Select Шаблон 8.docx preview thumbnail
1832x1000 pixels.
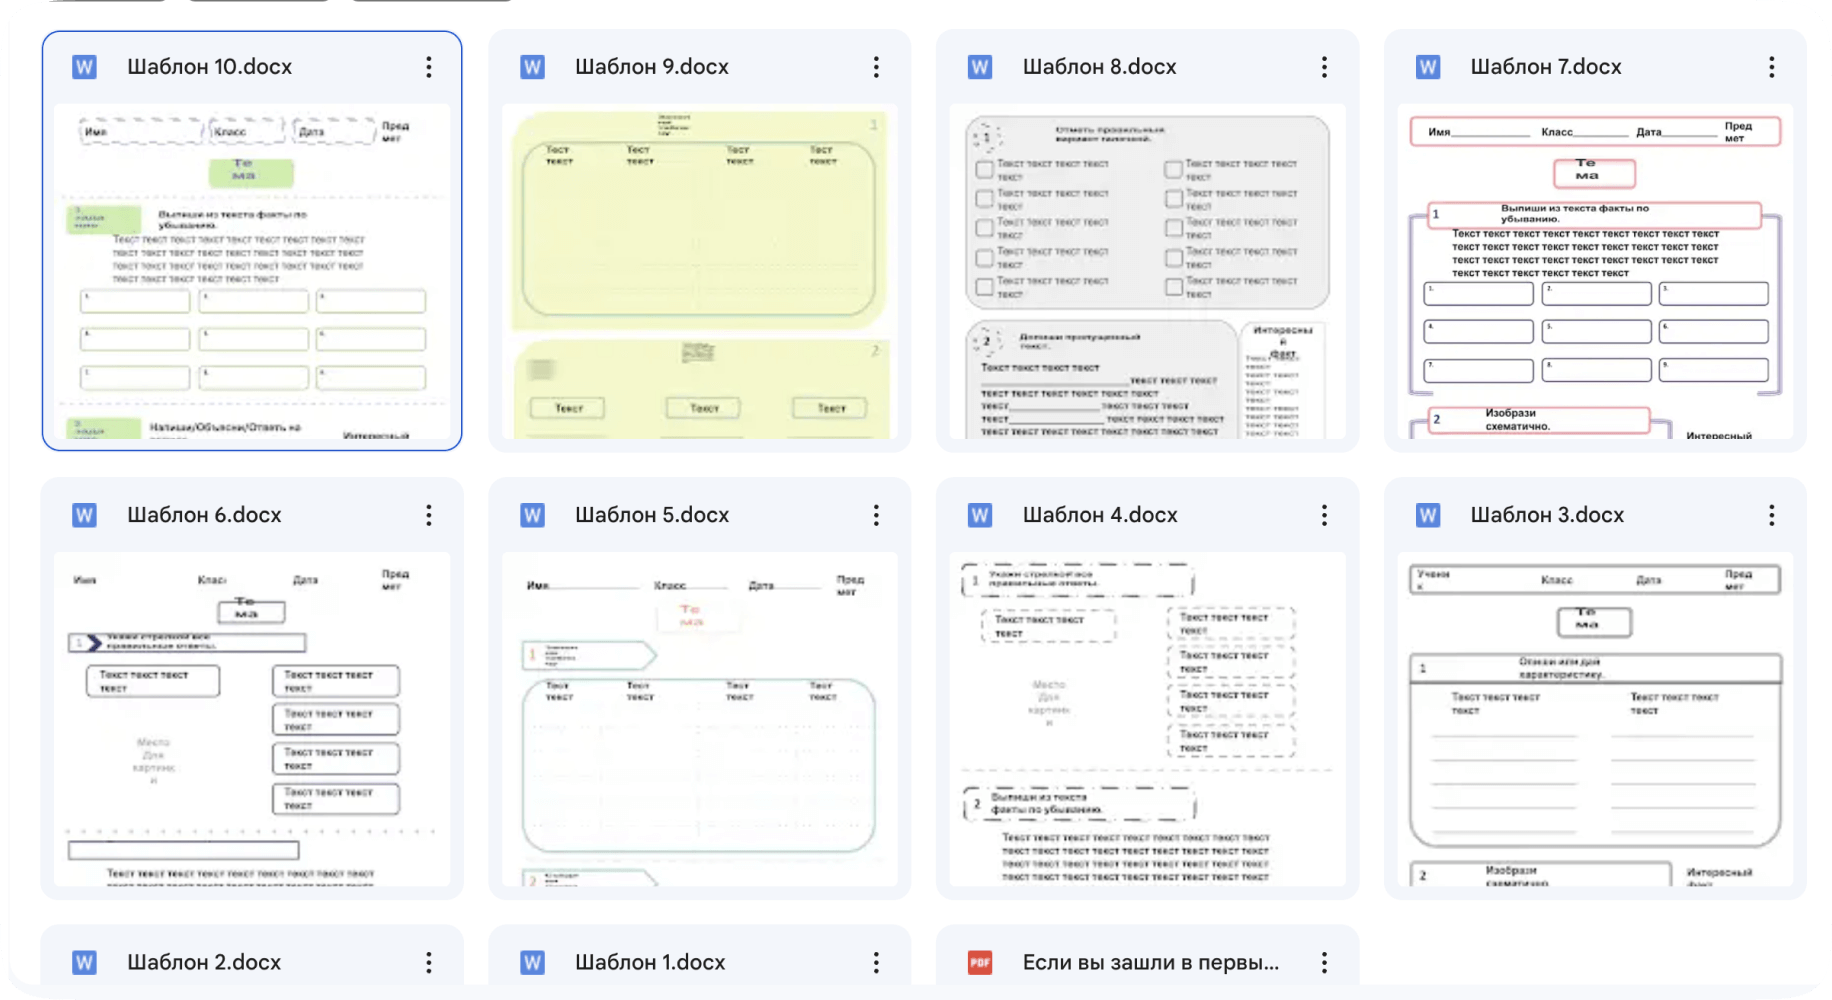[x=1147, y=271]
